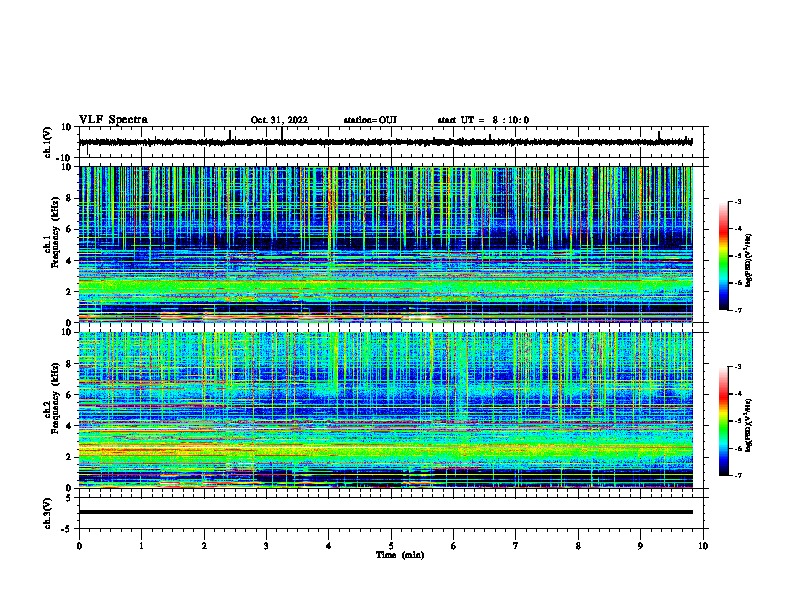
Task: Click the "-3" tick on ch.1 color bar
Action: pos(738,202)
